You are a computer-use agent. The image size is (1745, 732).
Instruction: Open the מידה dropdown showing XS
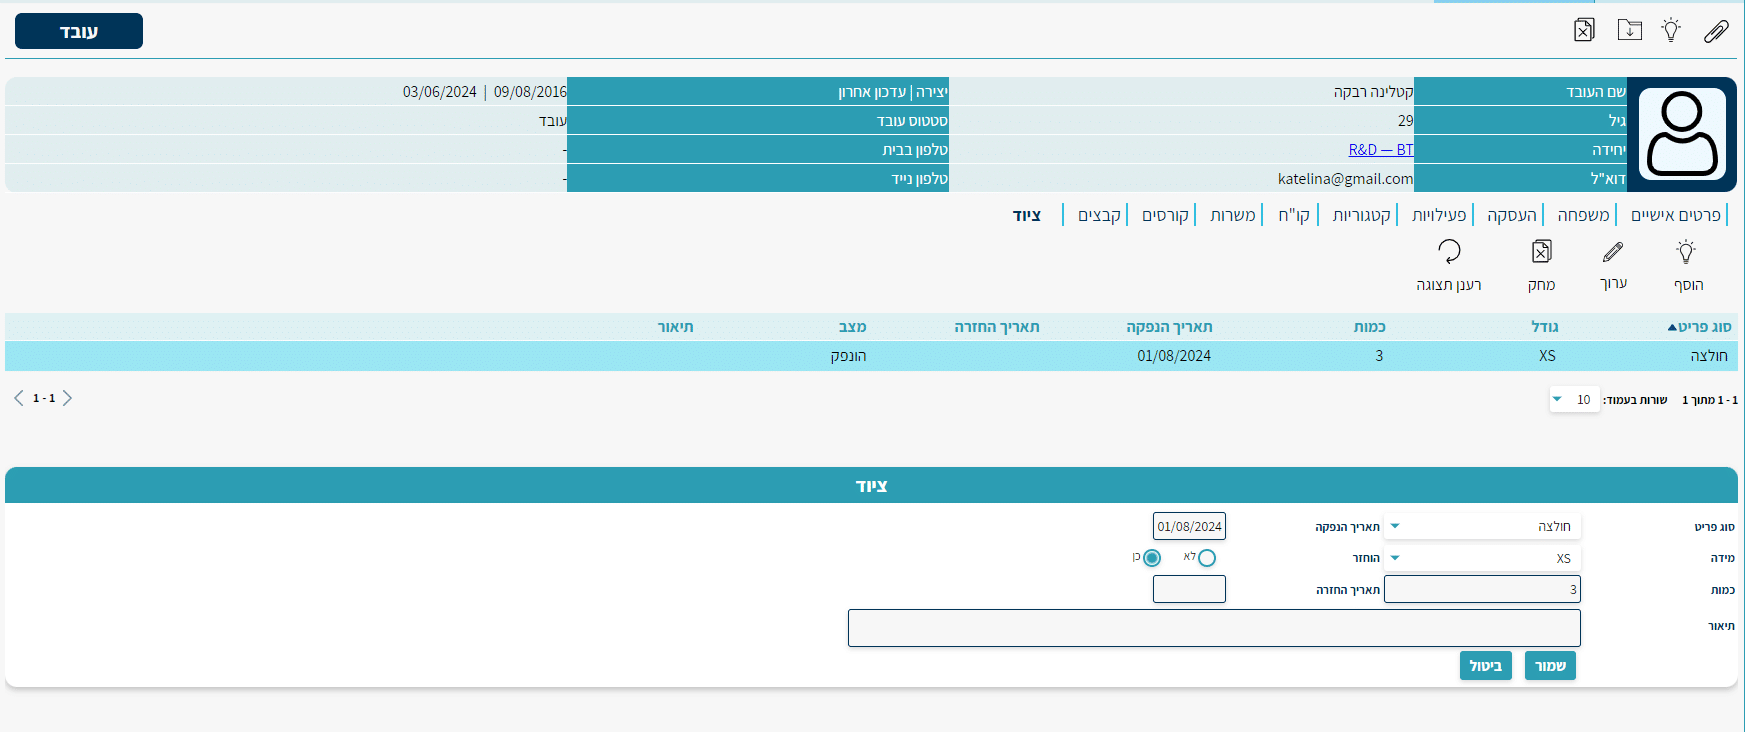pyautogui.click(x=1483, y=558)
